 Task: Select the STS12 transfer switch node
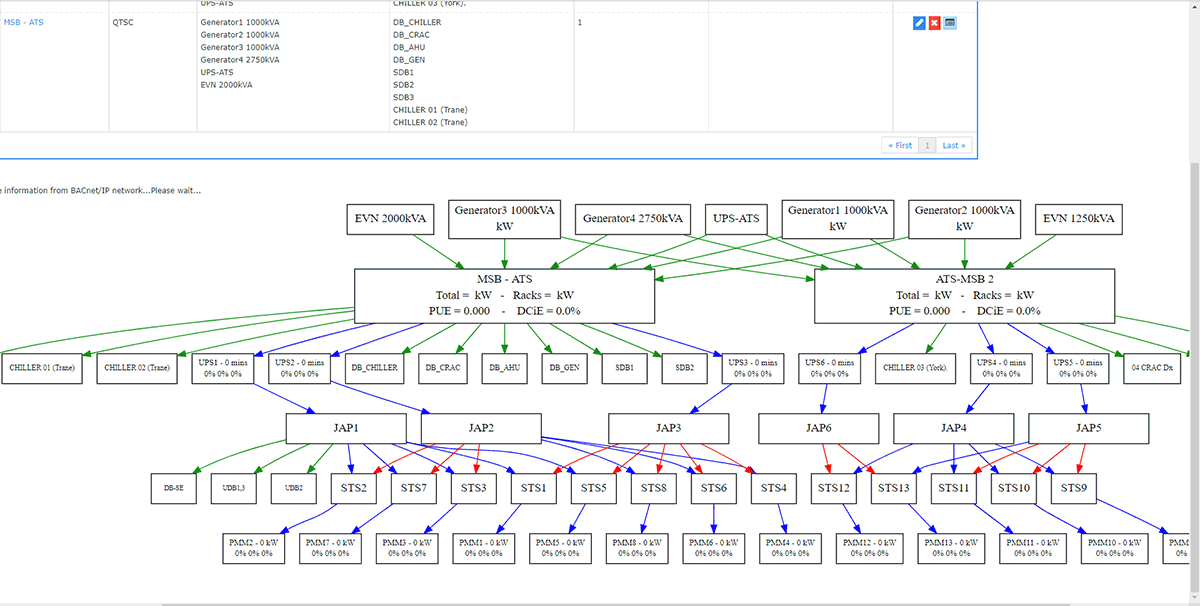[833, 488]
